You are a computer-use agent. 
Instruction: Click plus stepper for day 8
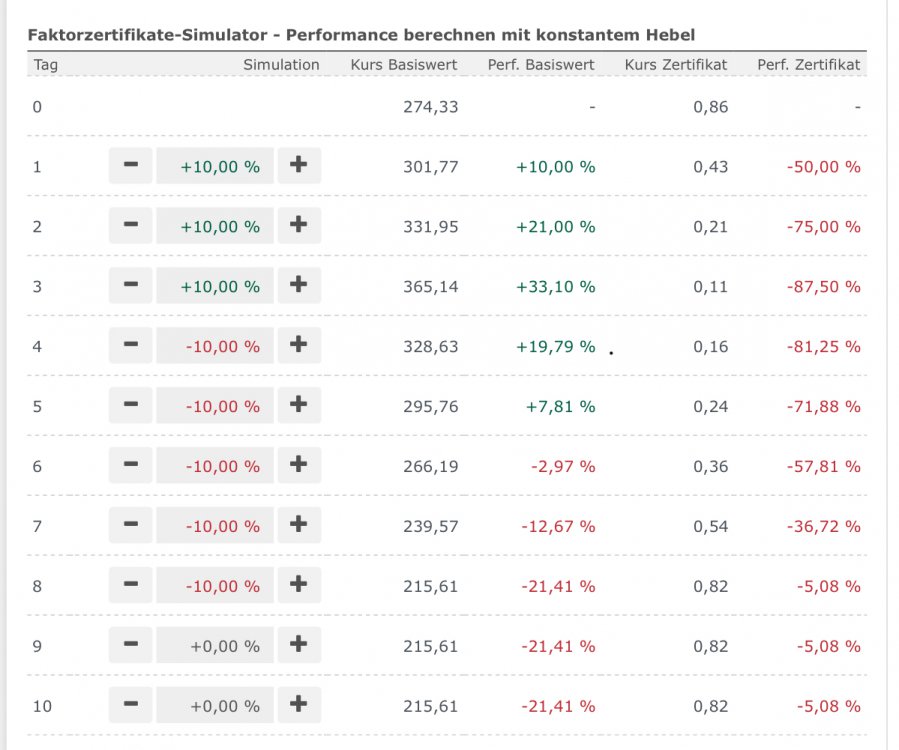point(298,586)
